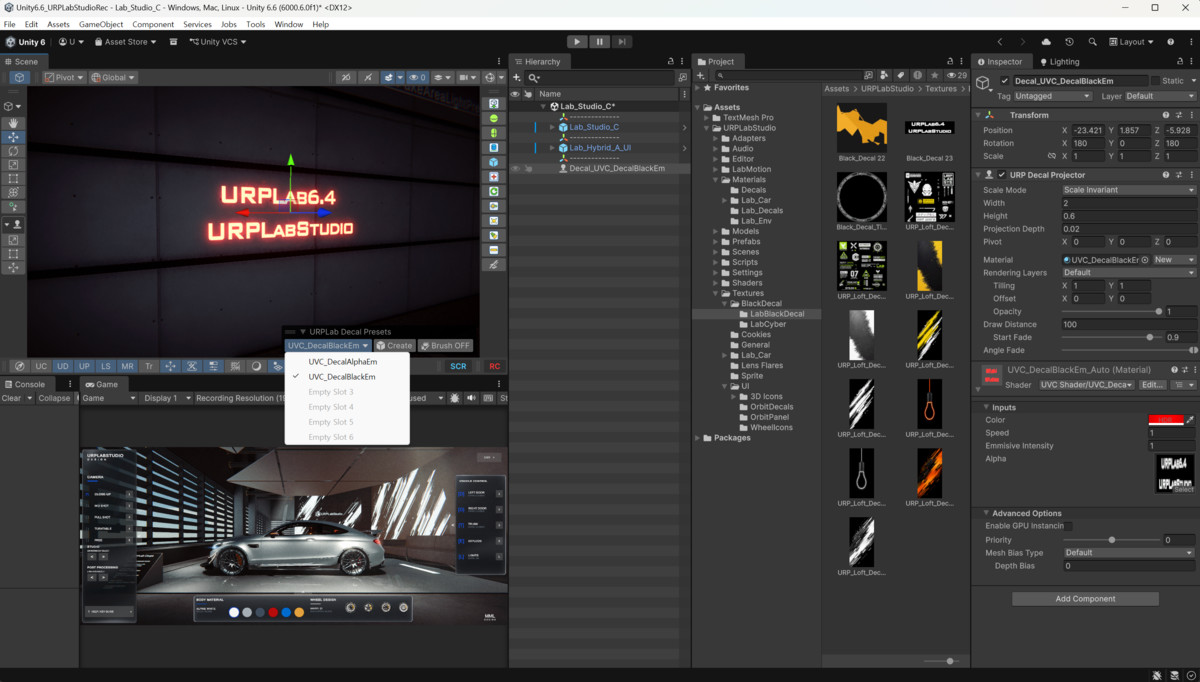Image resolution: width=1200 pixels, height=682 pixels.
Task: Toggle Brush OFF button in Decal Presets
Action: pos(445,346)
